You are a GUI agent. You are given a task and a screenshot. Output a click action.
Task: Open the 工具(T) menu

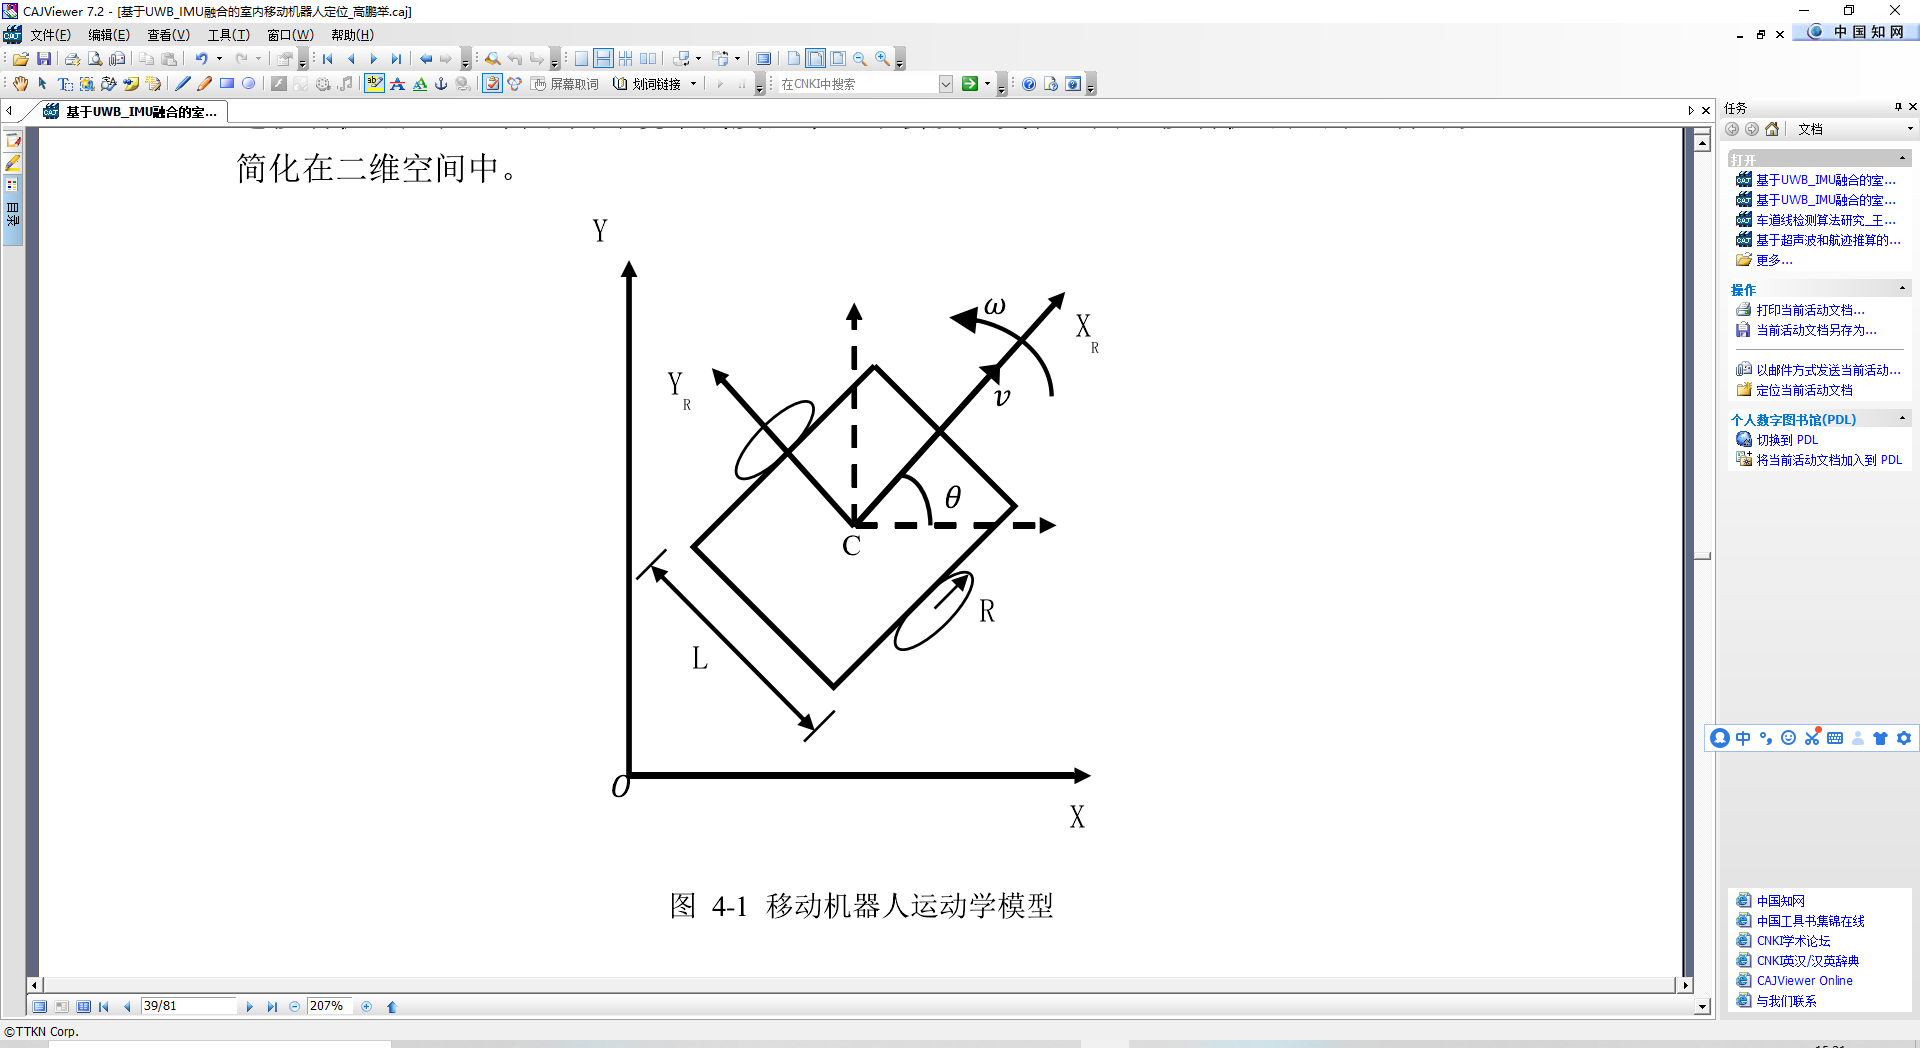pos(227,34)
